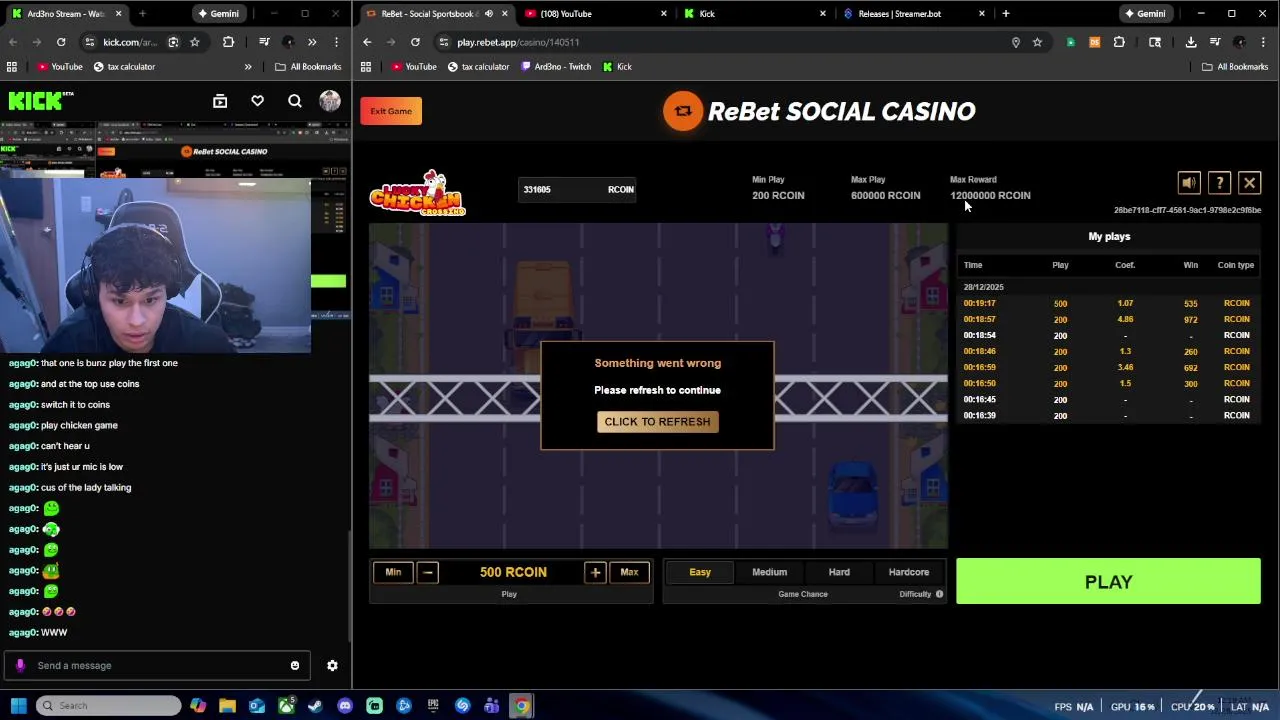Go back in the ReBet browser window
1280x720 pixels.
[x=367, y=42]
